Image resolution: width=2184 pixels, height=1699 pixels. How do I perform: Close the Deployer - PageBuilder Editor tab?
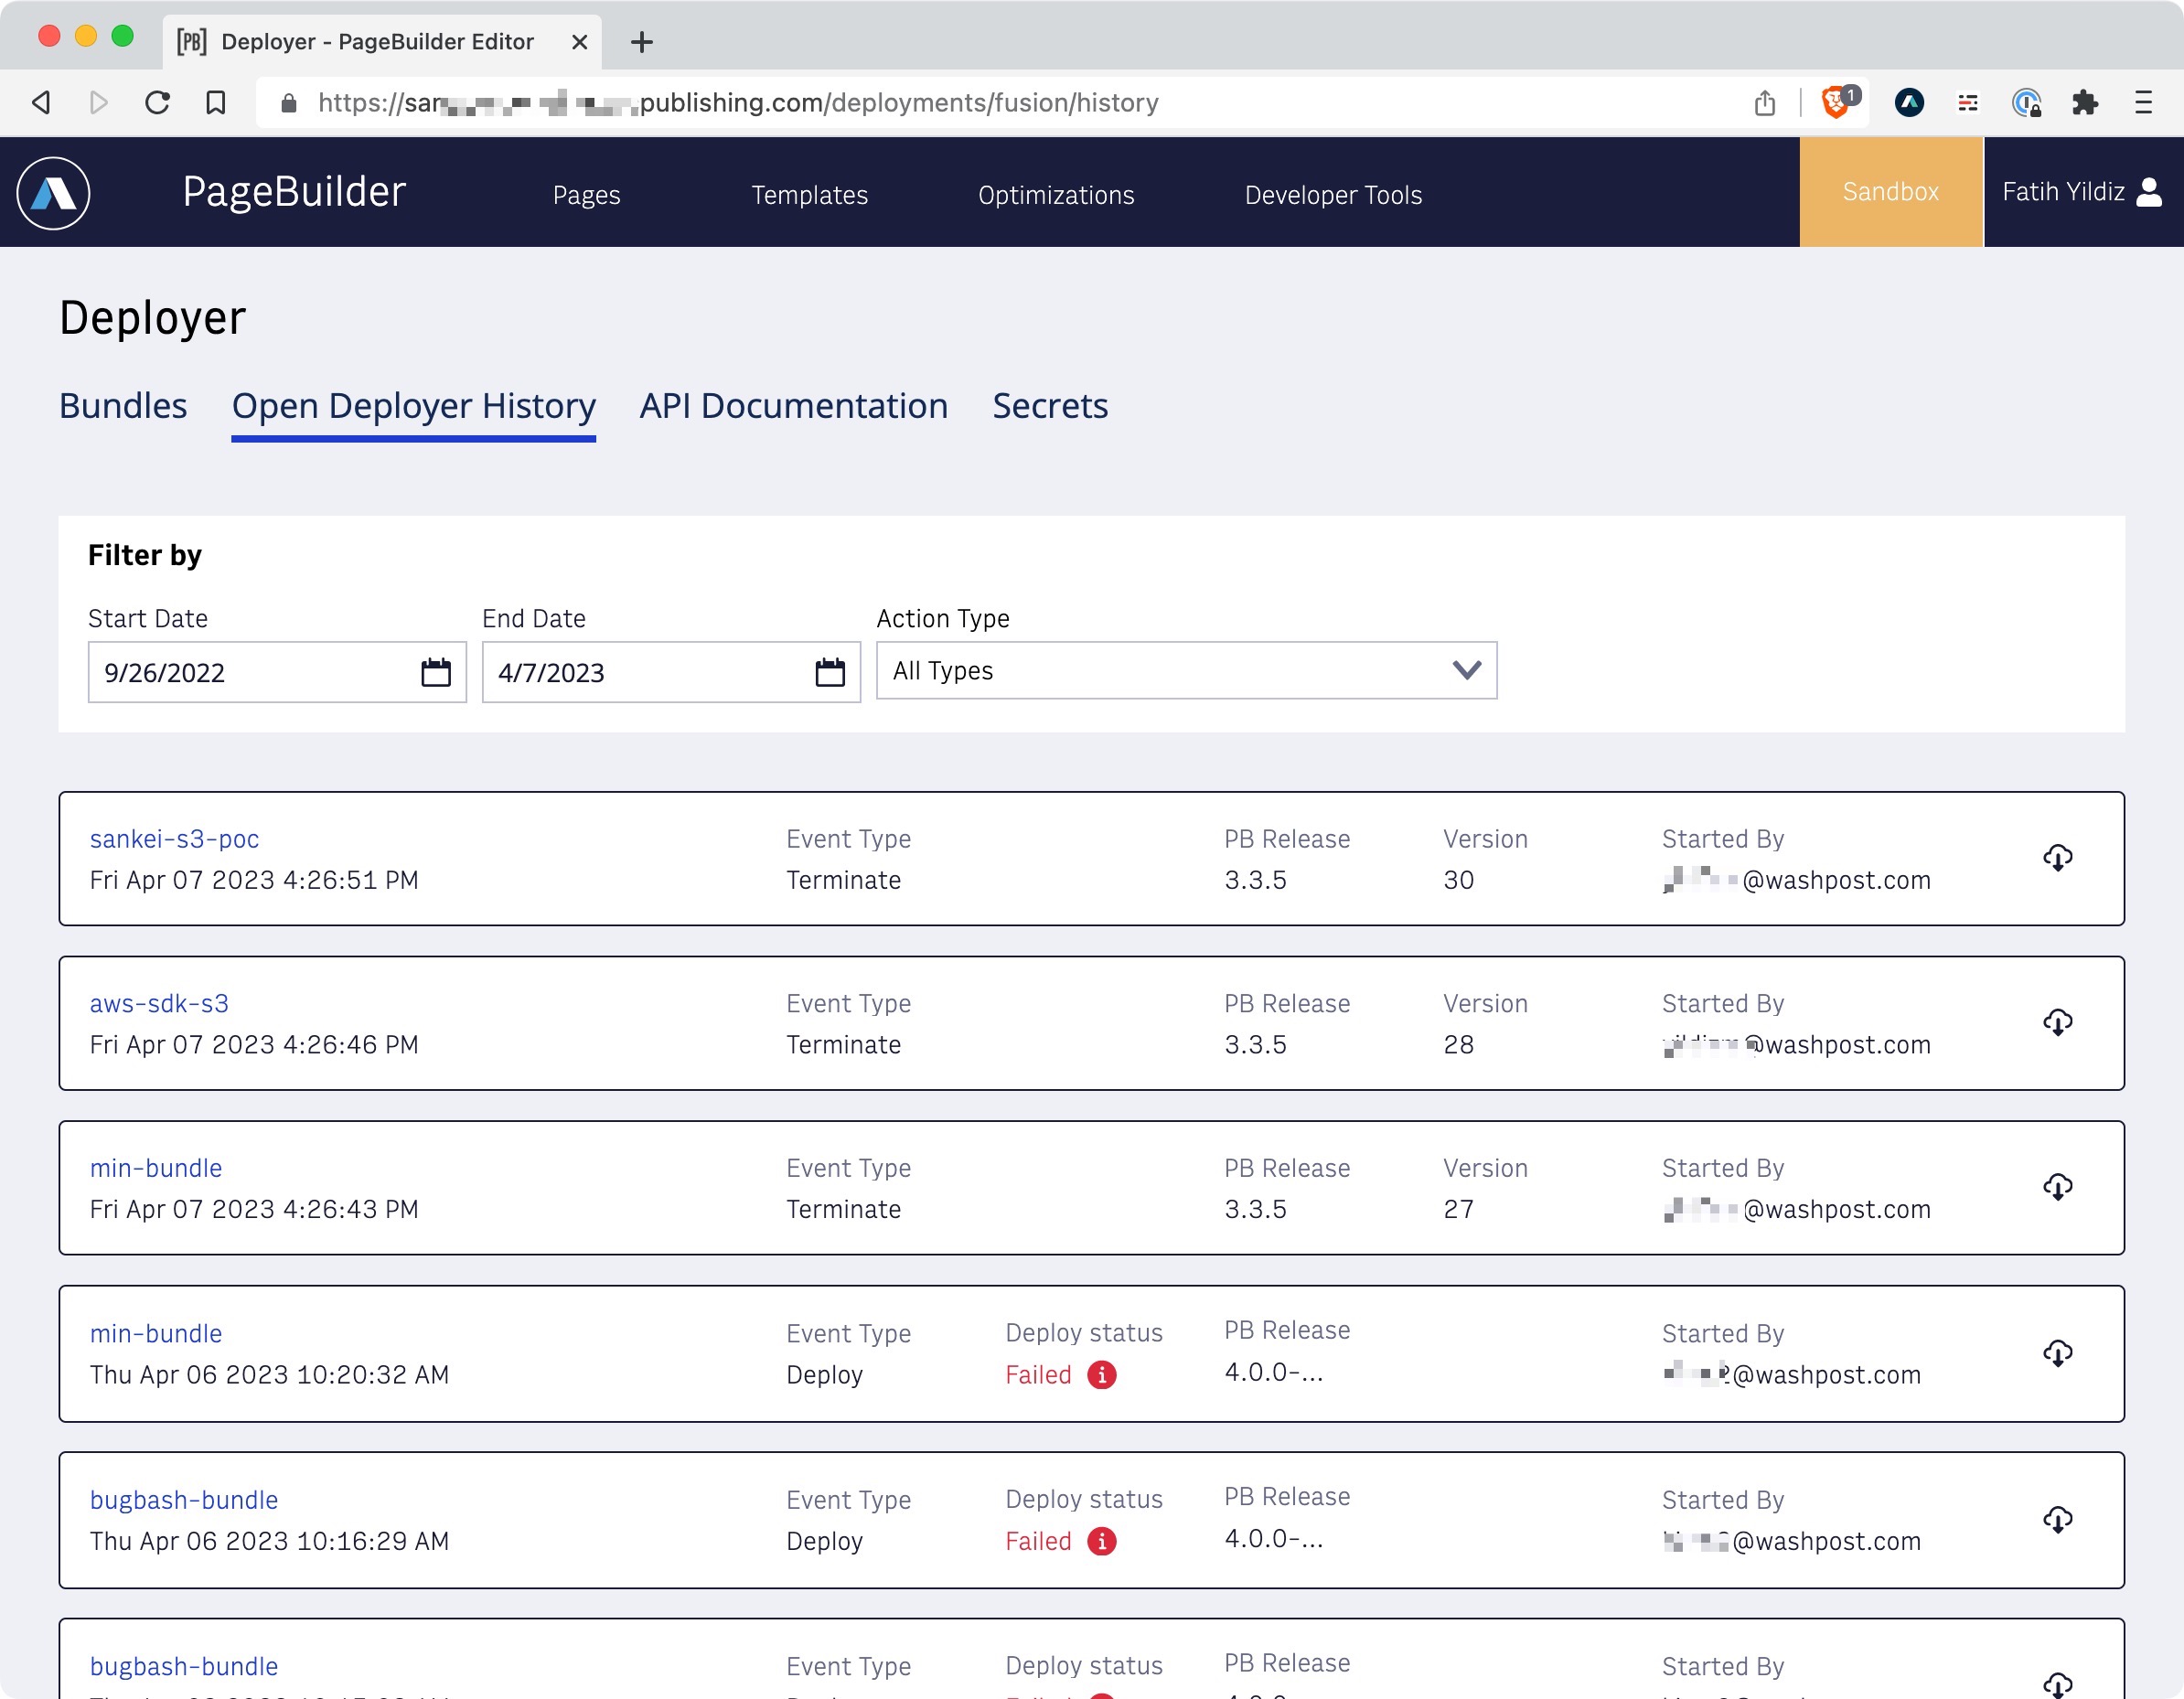579,42
